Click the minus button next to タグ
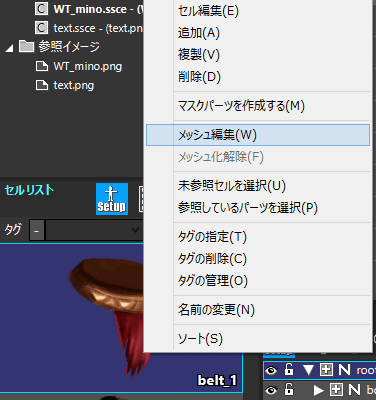Image resolution: width=376 pixels, height=400 pixels. click(37, 230)
